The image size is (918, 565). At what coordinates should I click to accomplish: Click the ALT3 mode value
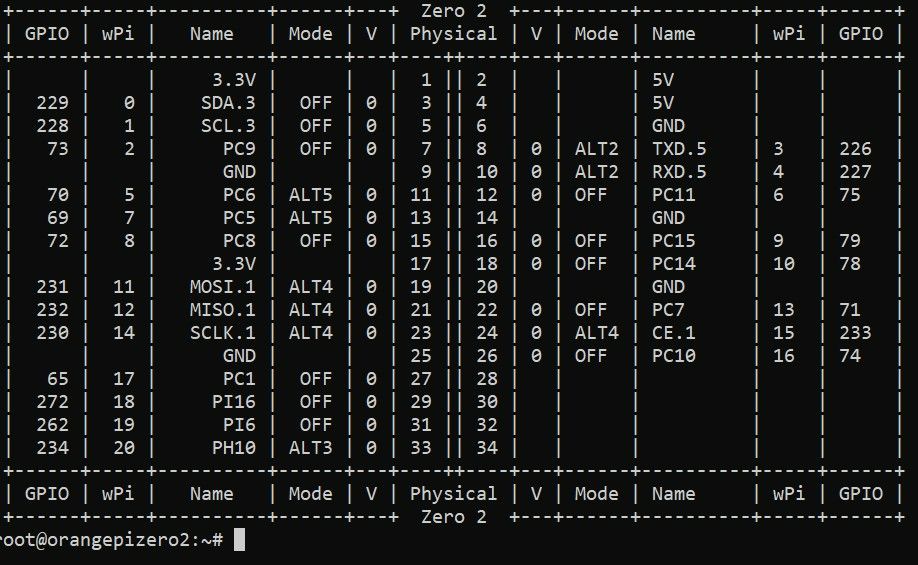pos(310,448)
